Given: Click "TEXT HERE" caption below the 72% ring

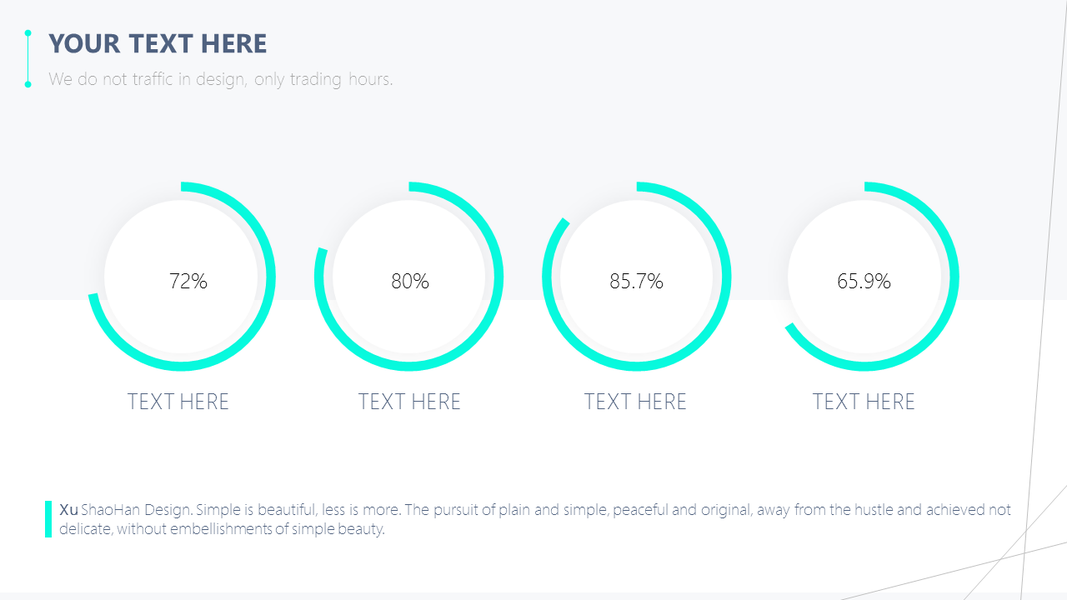Looking at the screenshot, I should click(178, 402).
